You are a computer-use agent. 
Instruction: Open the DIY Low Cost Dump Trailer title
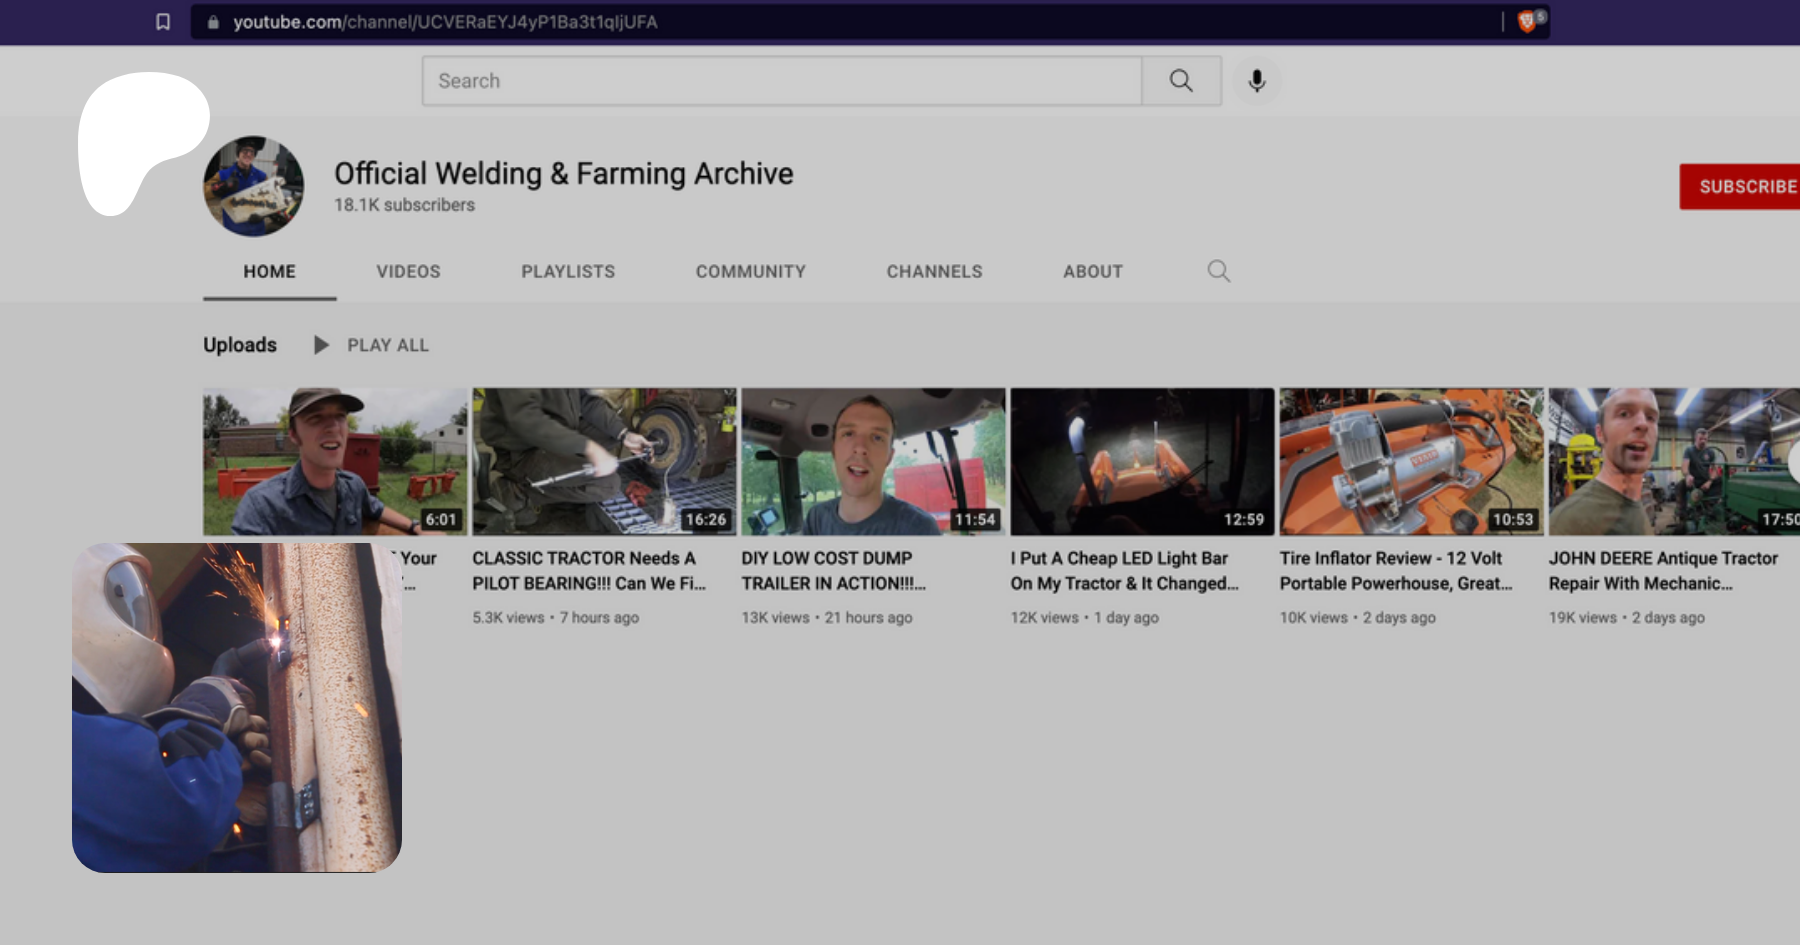coord(833,571)
